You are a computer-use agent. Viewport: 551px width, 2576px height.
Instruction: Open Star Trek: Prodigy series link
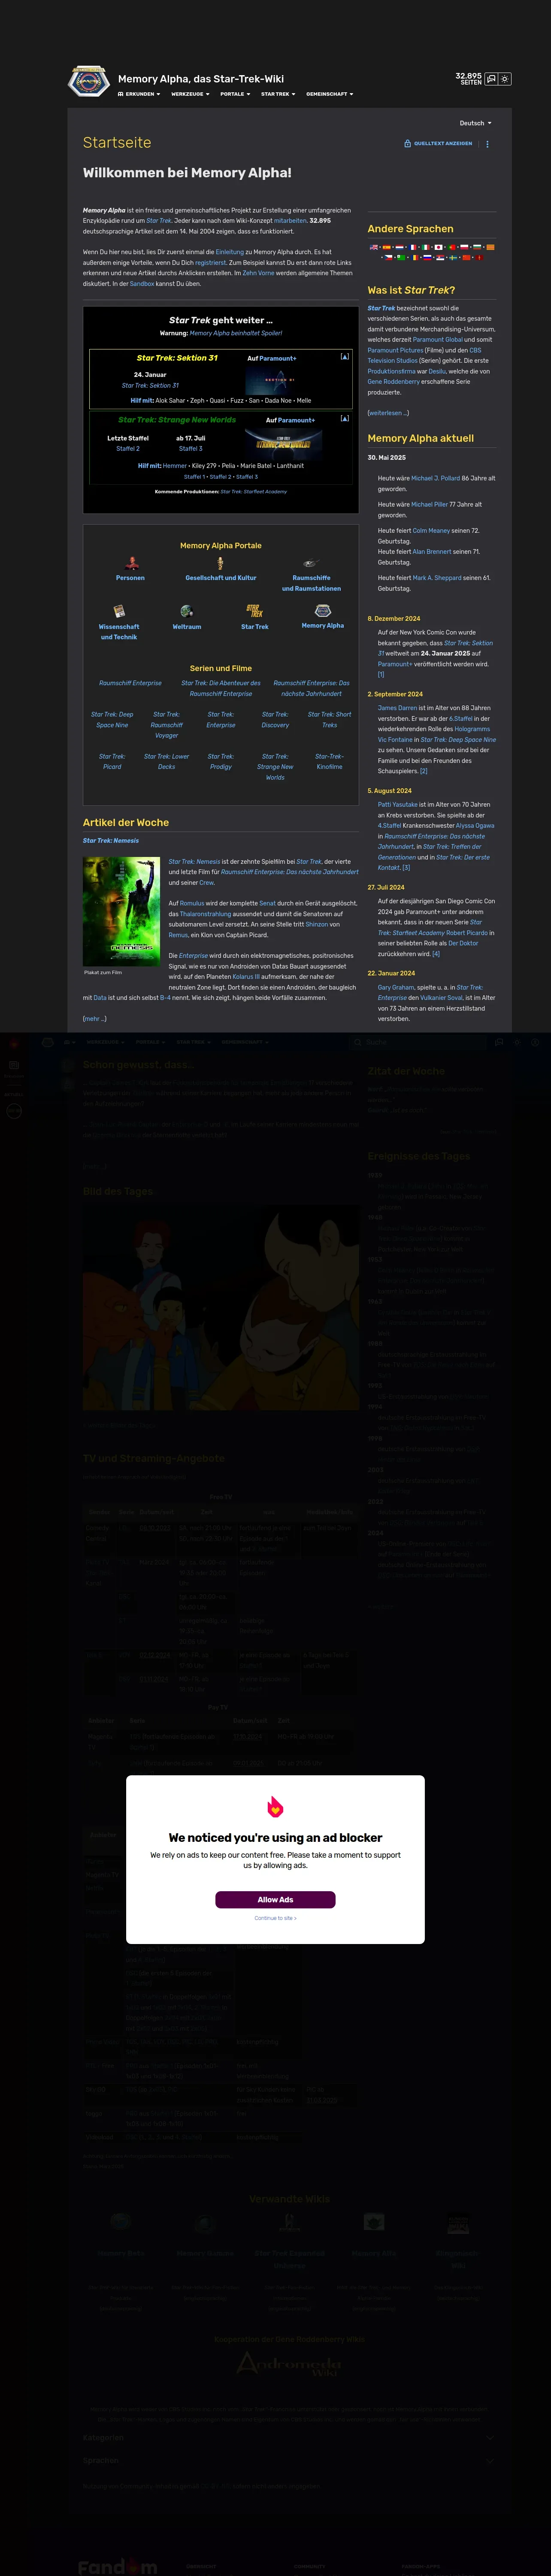221,761
